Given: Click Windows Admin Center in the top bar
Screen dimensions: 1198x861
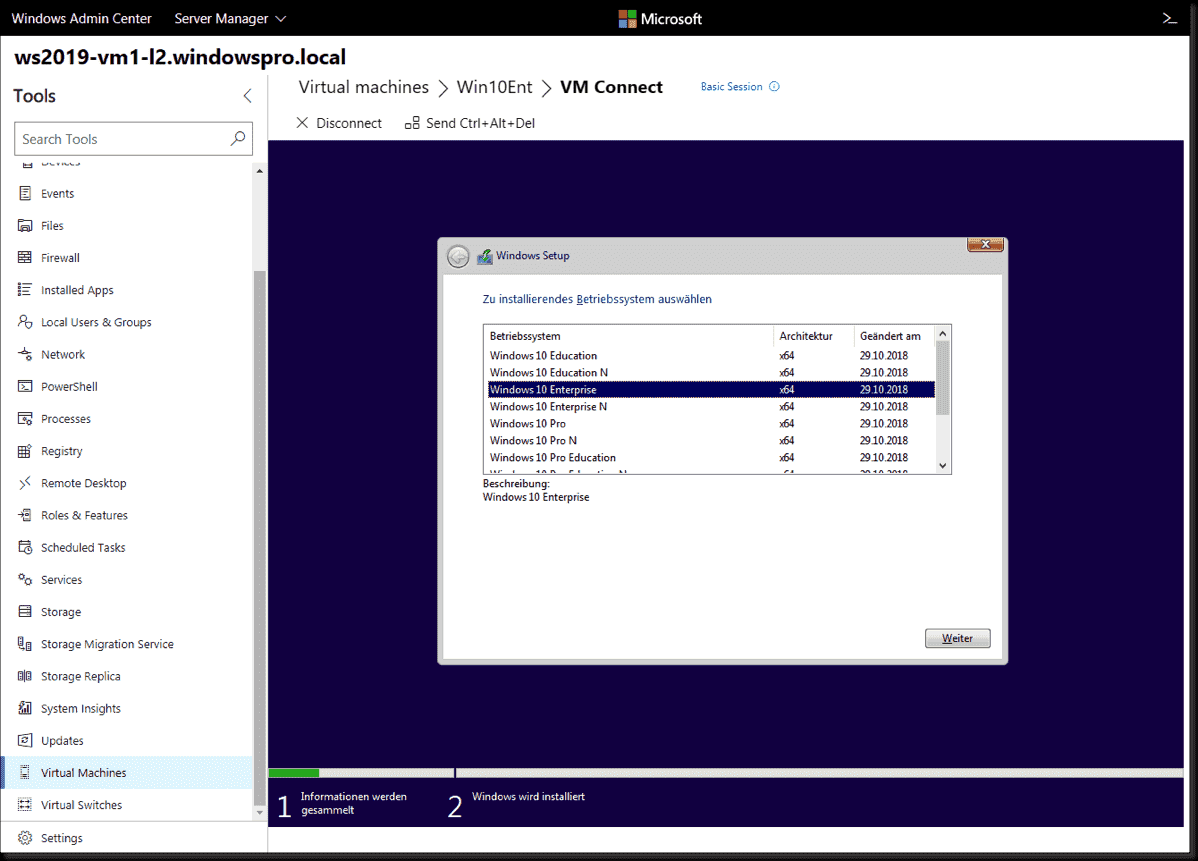Looking at the screenshot, I should click(81, 17).
